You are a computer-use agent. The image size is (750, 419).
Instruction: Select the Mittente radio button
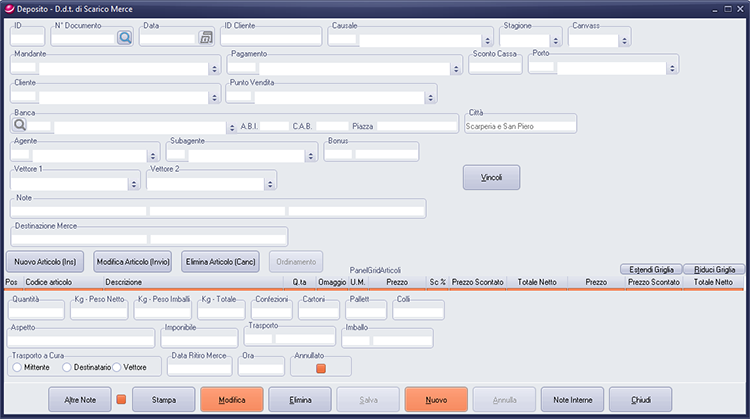(x=17, y=367)
